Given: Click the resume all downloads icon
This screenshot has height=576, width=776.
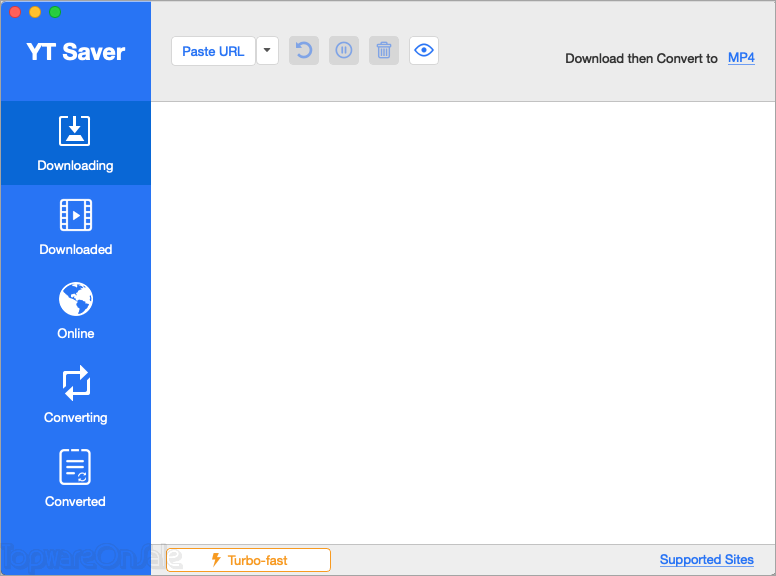Looking at the screenshot, I should point(304,50).
